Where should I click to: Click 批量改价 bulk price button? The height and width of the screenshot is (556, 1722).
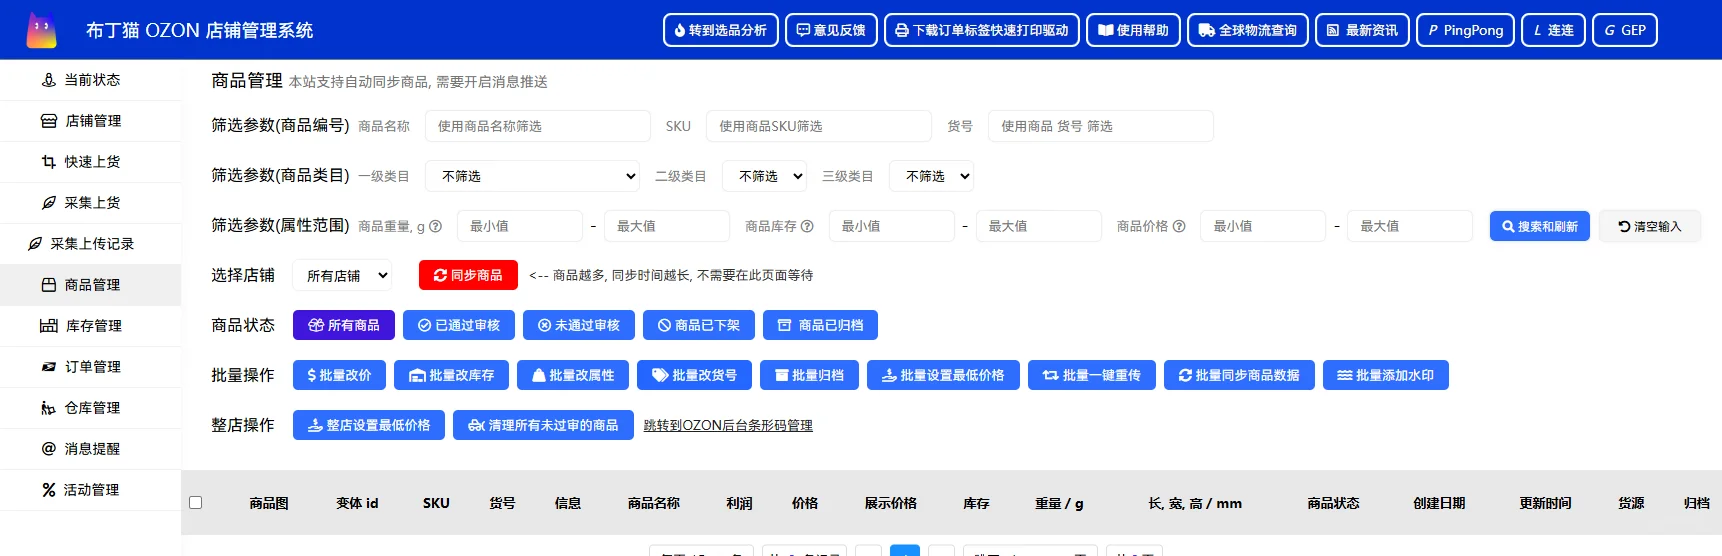tap(339, 375)
